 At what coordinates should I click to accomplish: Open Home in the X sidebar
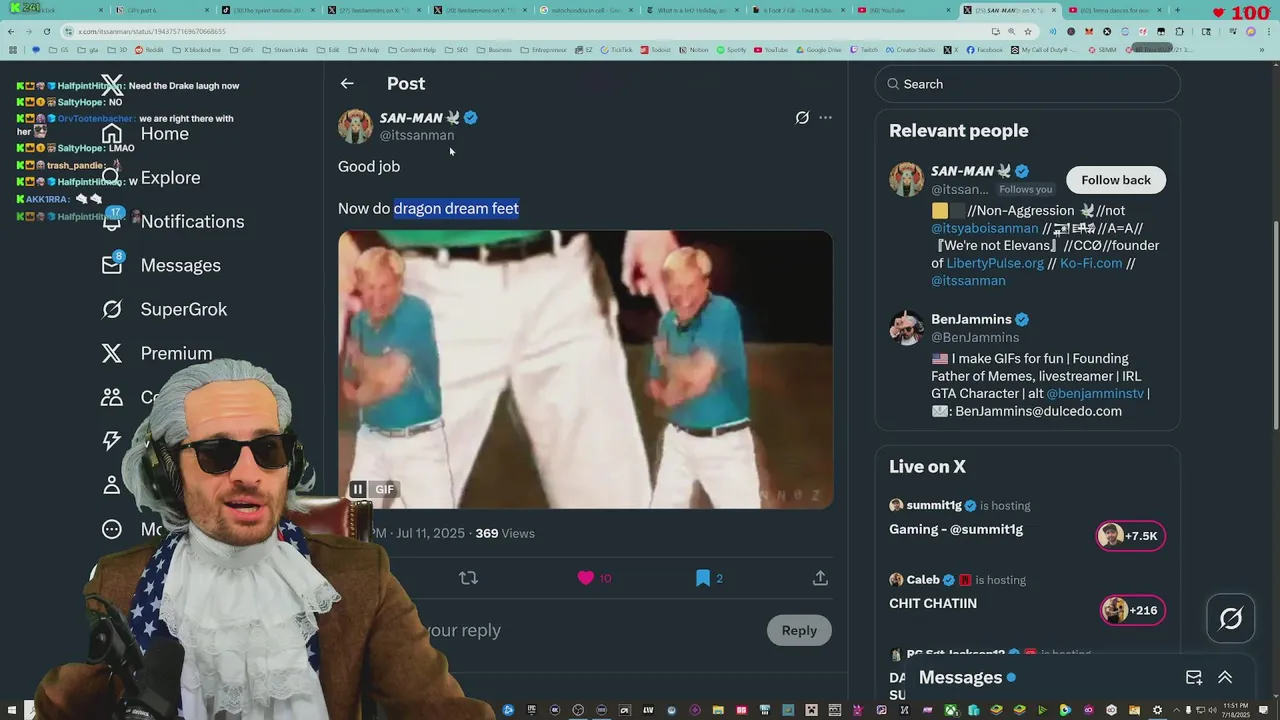(145, 134)
